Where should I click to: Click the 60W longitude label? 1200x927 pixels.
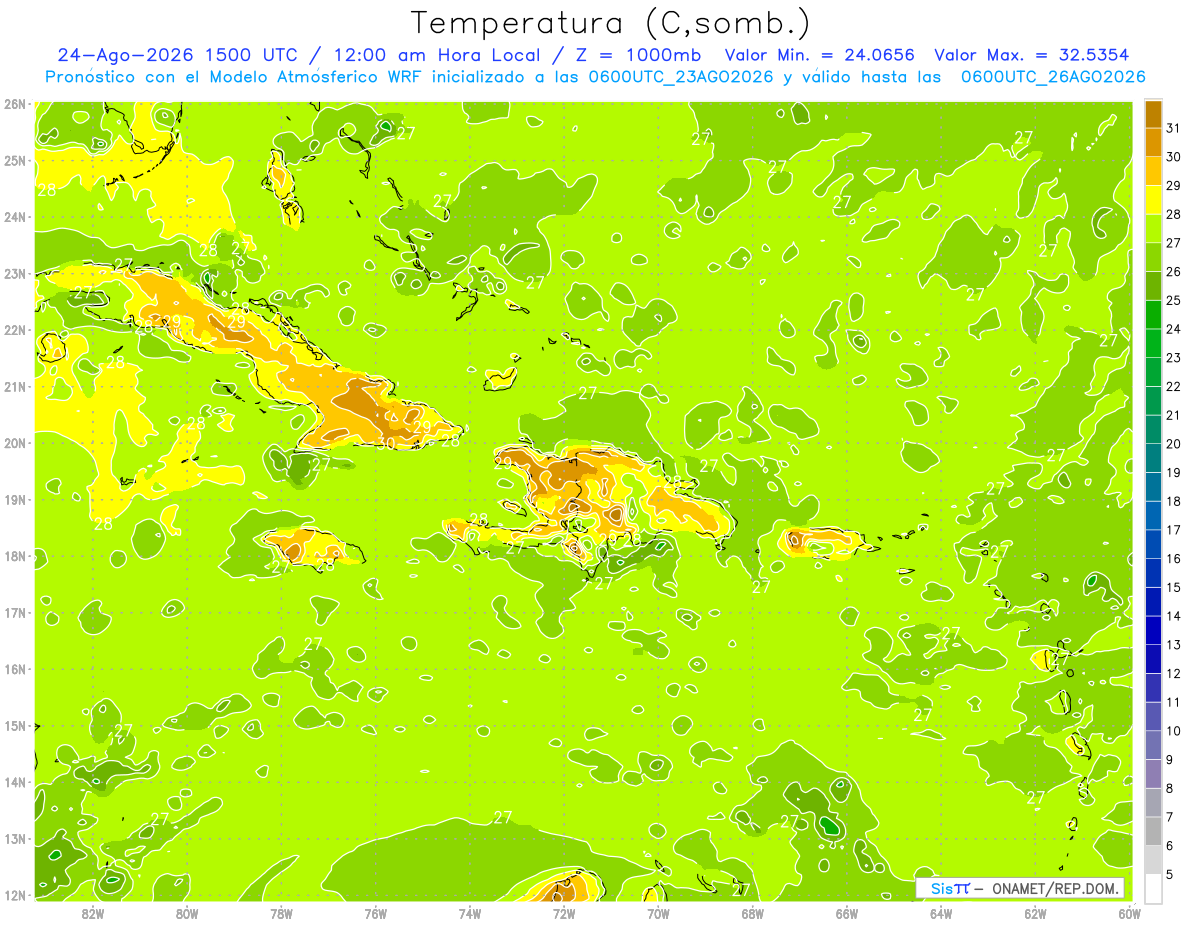1130,913
